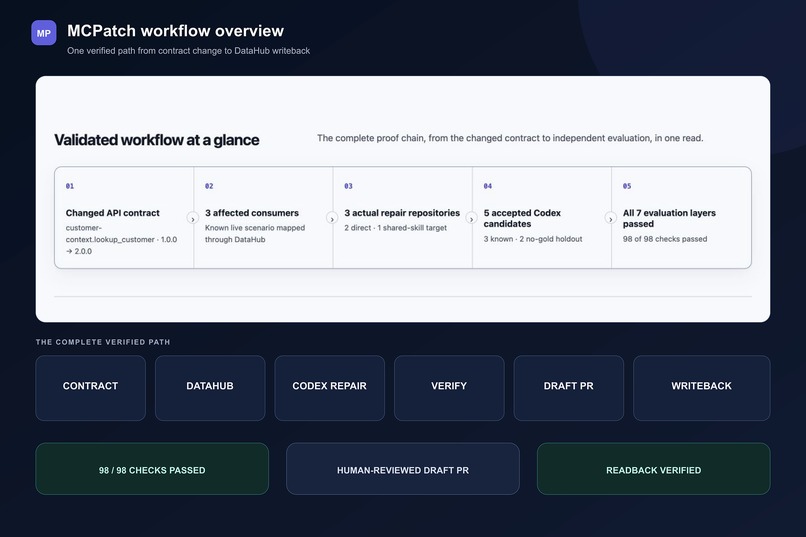Click the 5 accepted Codex candidates title
The width and height of the screenshot is (806, 537).
522,218
